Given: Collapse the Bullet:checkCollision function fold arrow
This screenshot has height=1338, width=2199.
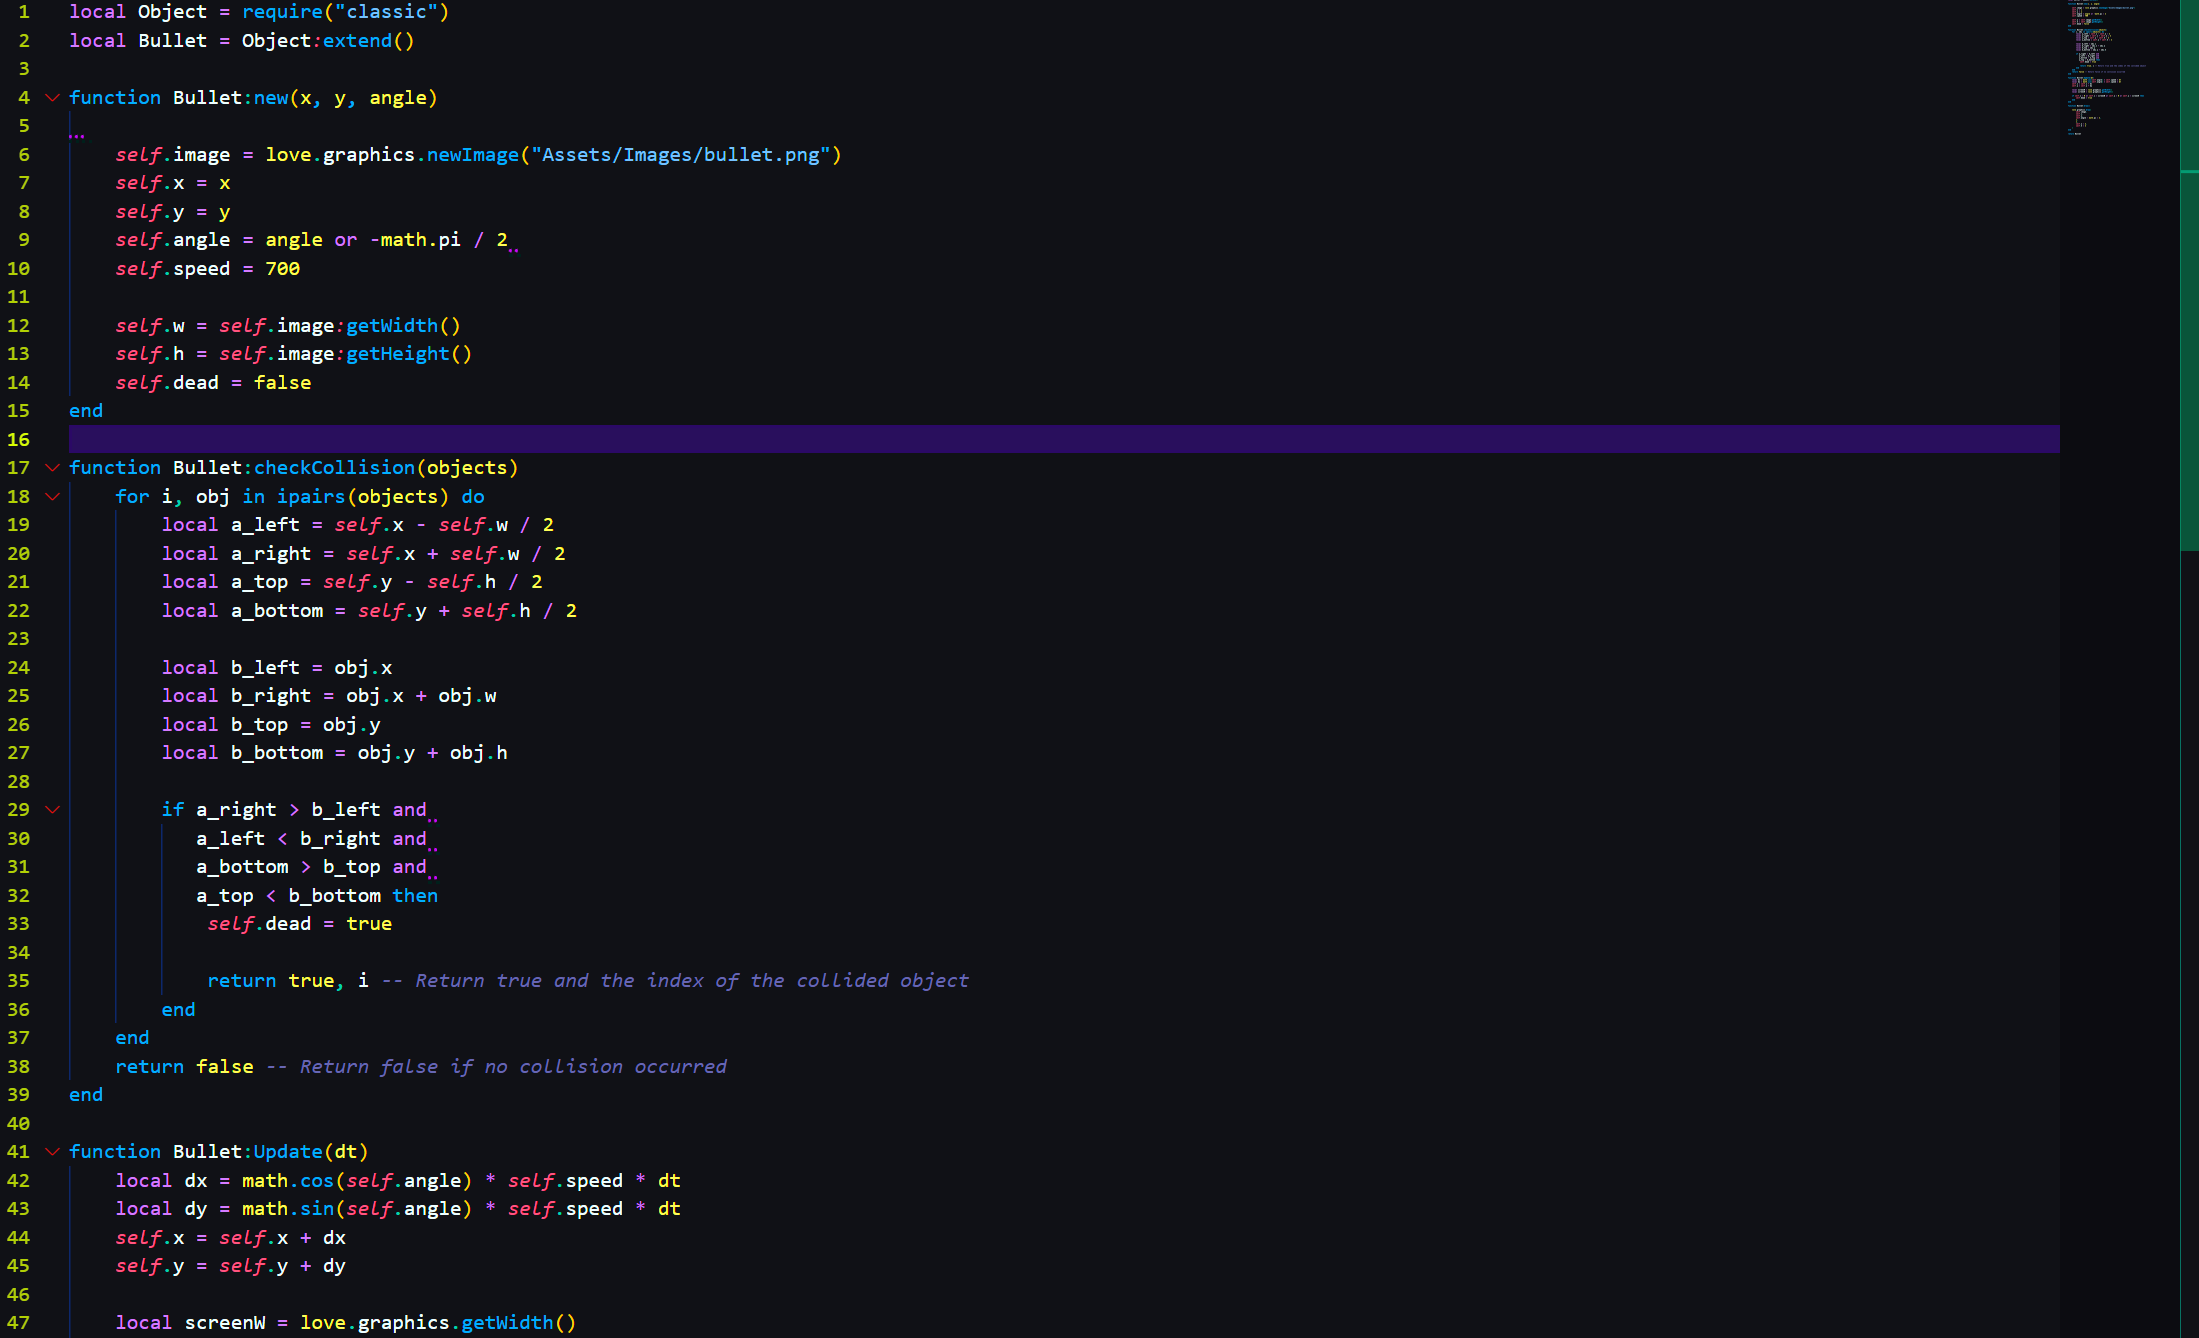Looking at the screenshot, I should [53, 468].
